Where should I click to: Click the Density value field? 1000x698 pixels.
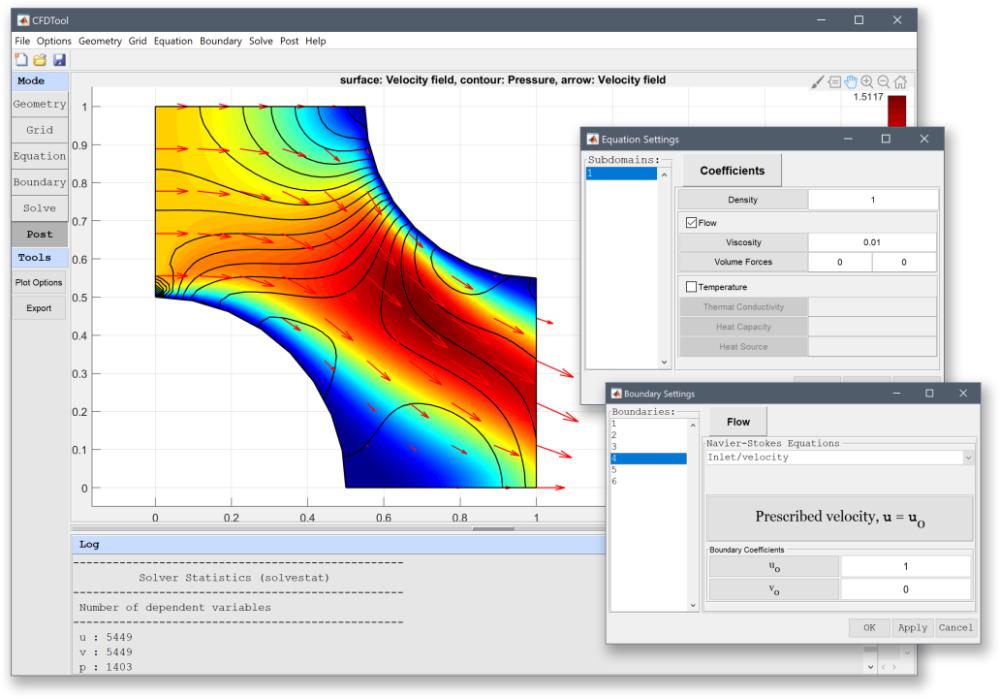[x=873, y=200]
